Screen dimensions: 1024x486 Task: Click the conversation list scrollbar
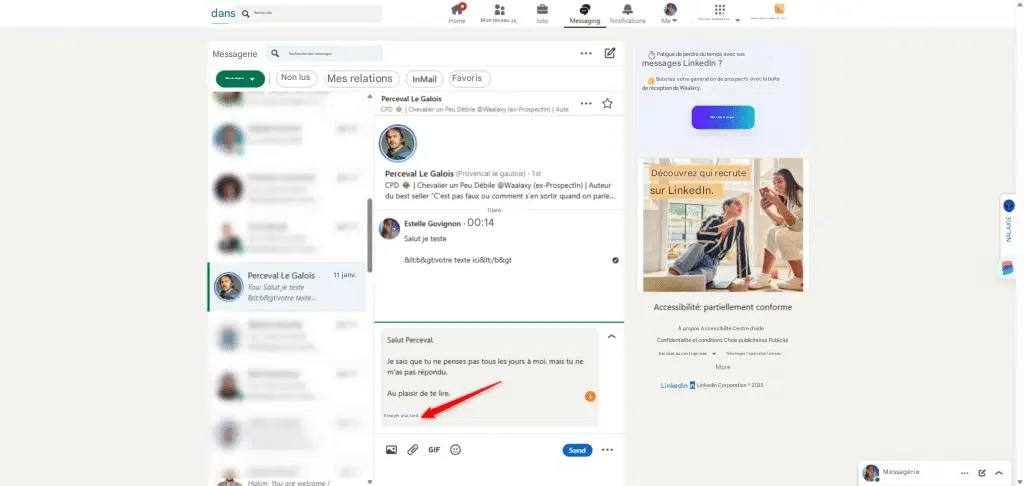tap(370, 235)
